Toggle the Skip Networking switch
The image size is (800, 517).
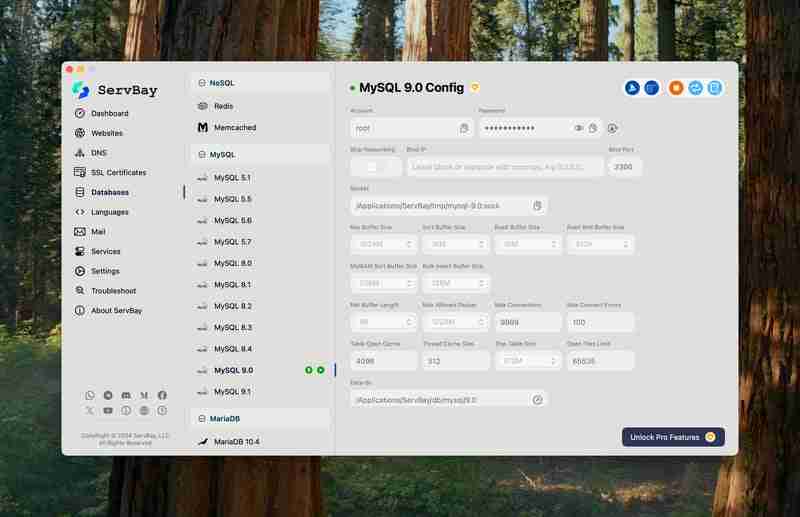pyautogui.click(x=375, y=167)
